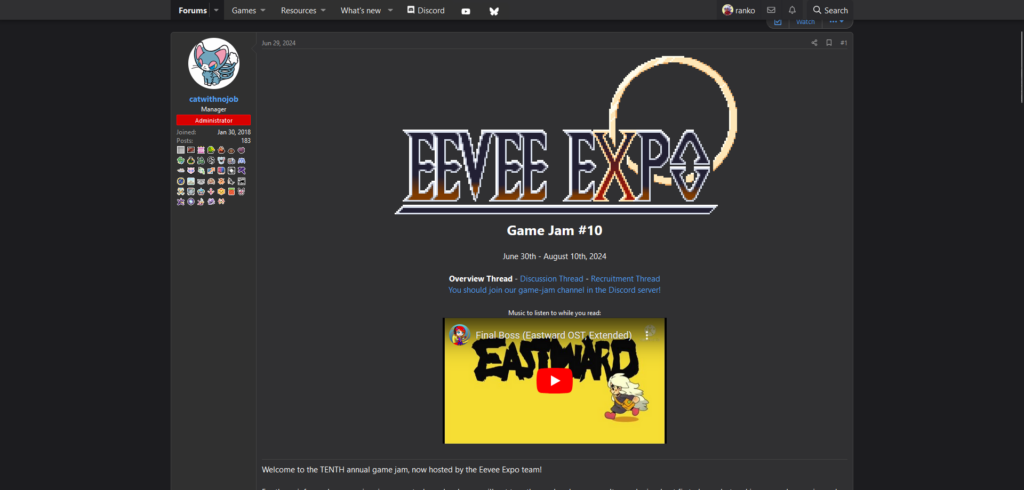
Task: Click the first gray grid badge under Posts
Action: 181,150
